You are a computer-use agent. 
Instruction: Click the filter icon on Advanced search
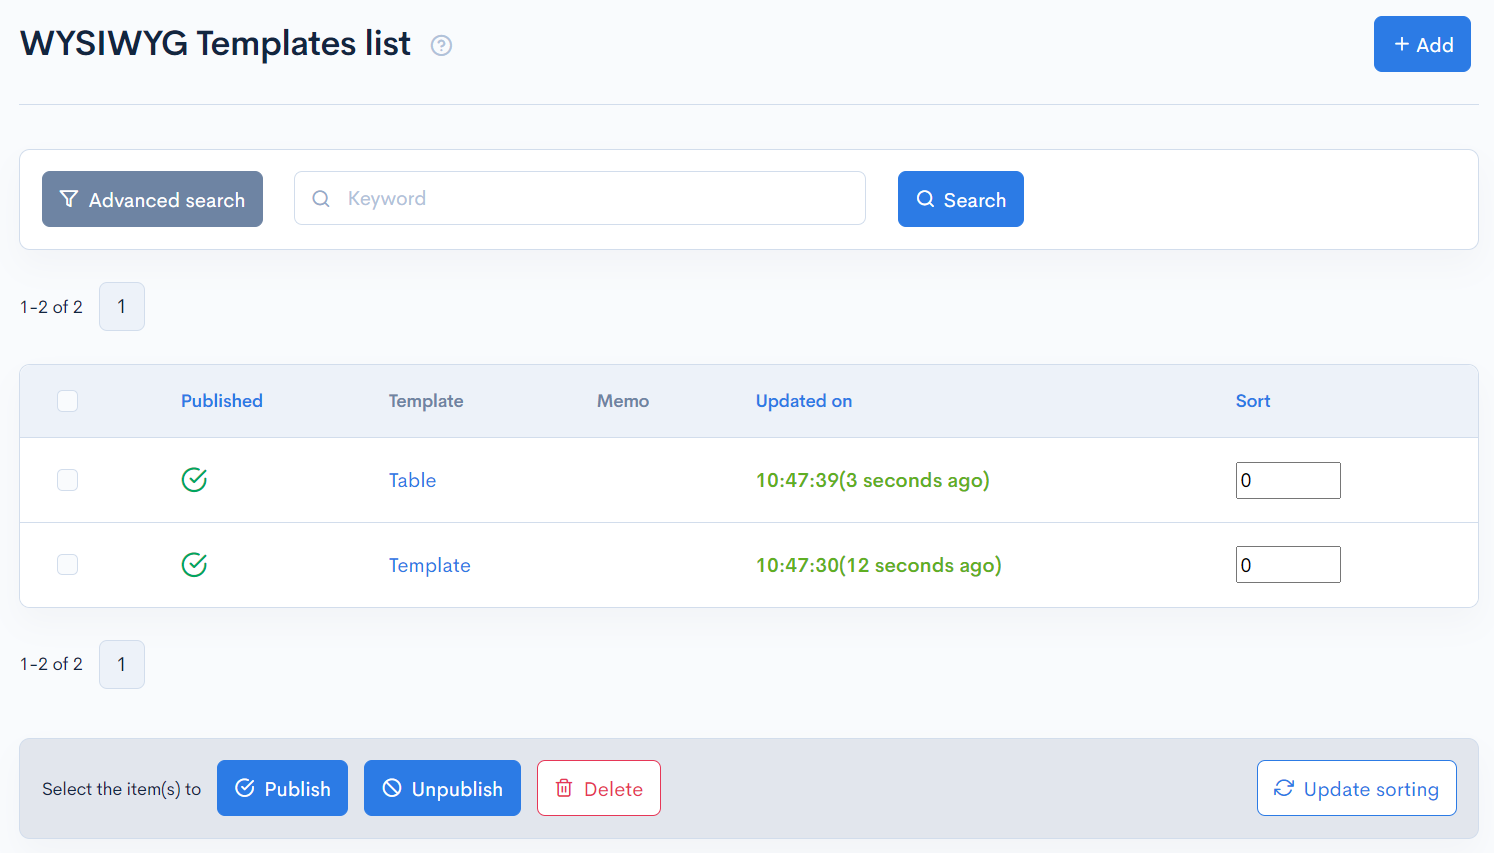tap(69, 199)
